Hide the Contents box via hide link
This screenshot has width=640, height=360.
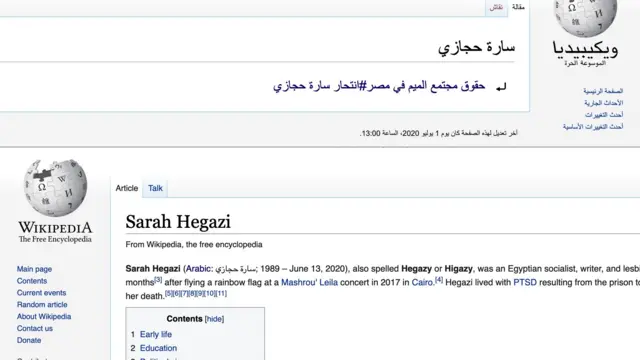pyautogui.click(x=214, y=319)
